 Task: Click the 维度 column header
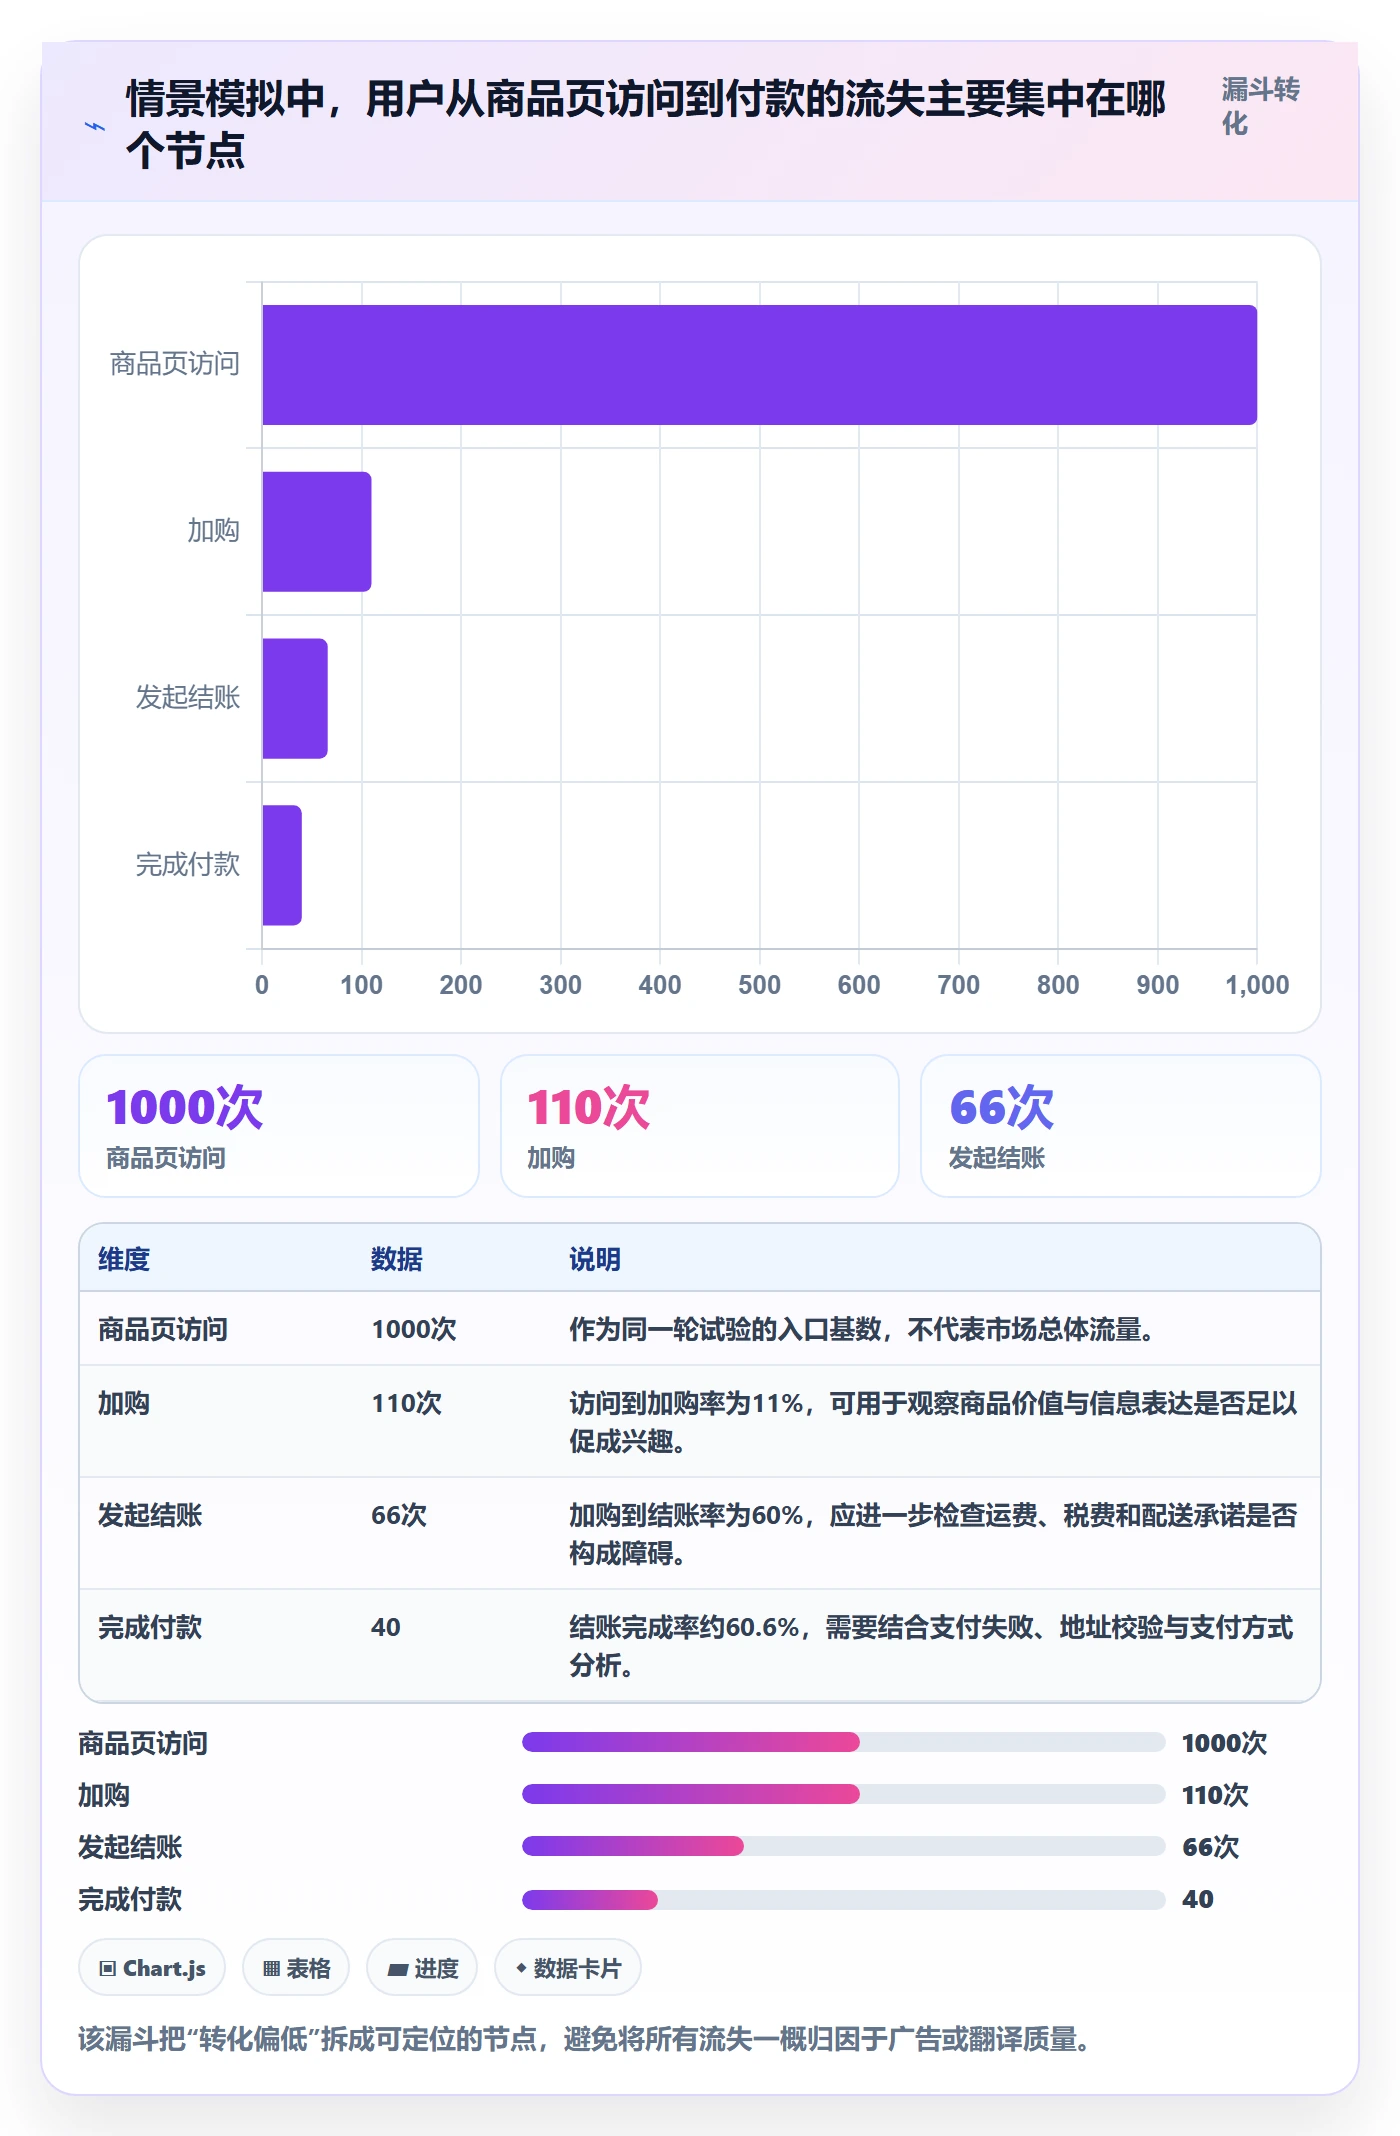pos(124,1259)
